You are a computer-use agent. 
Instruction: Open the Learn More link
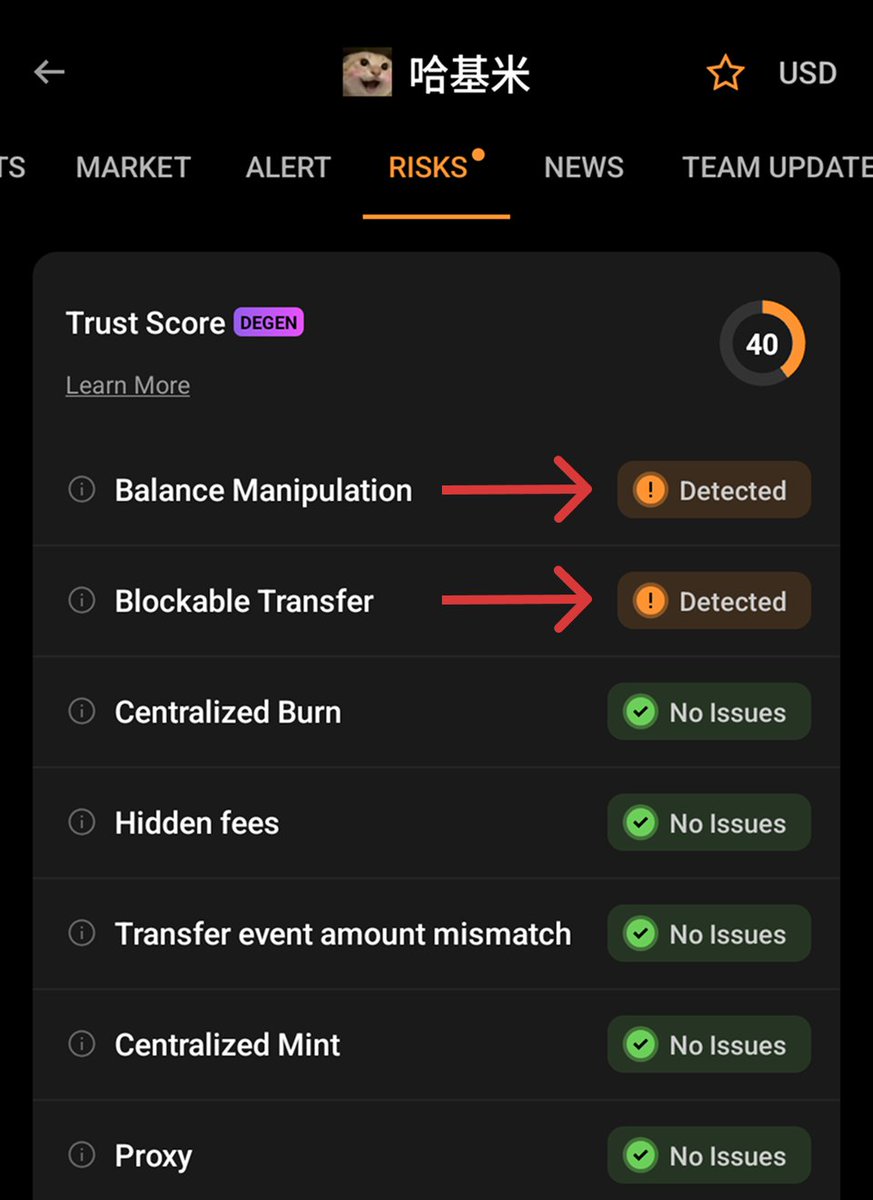click(128, 385)
